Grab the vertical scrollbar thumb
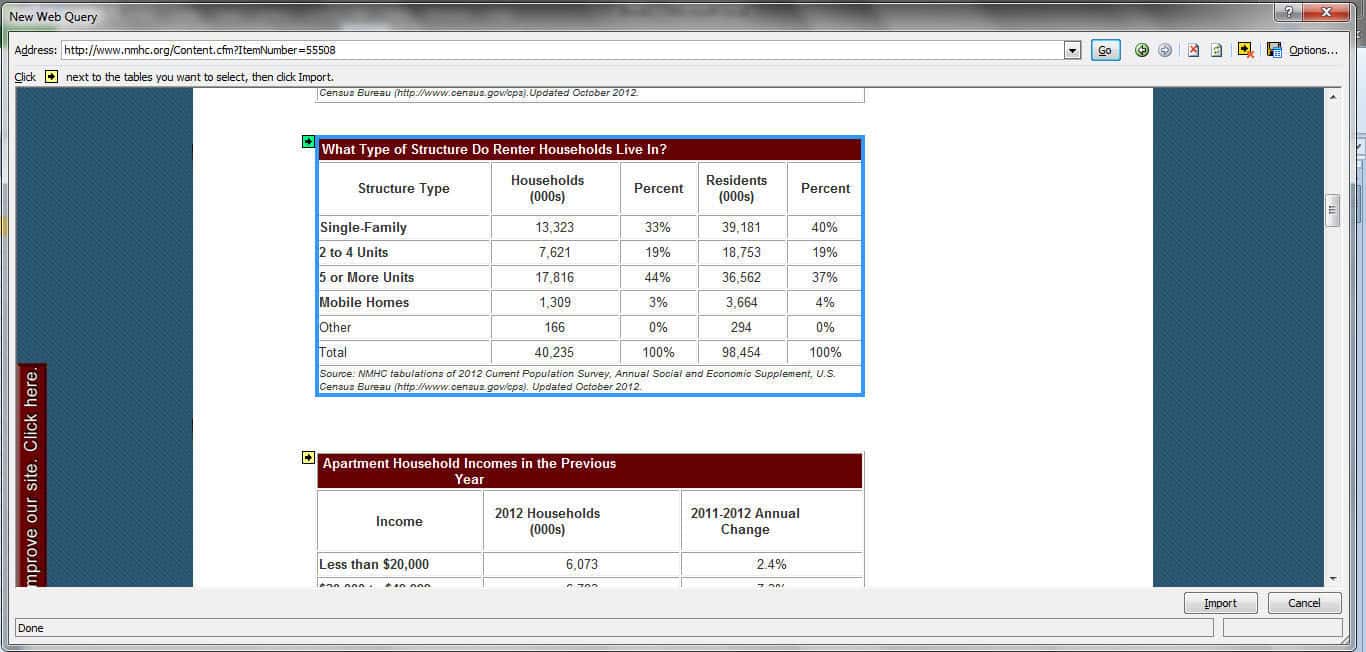1366x652 pixels. tap(1332, 210)
